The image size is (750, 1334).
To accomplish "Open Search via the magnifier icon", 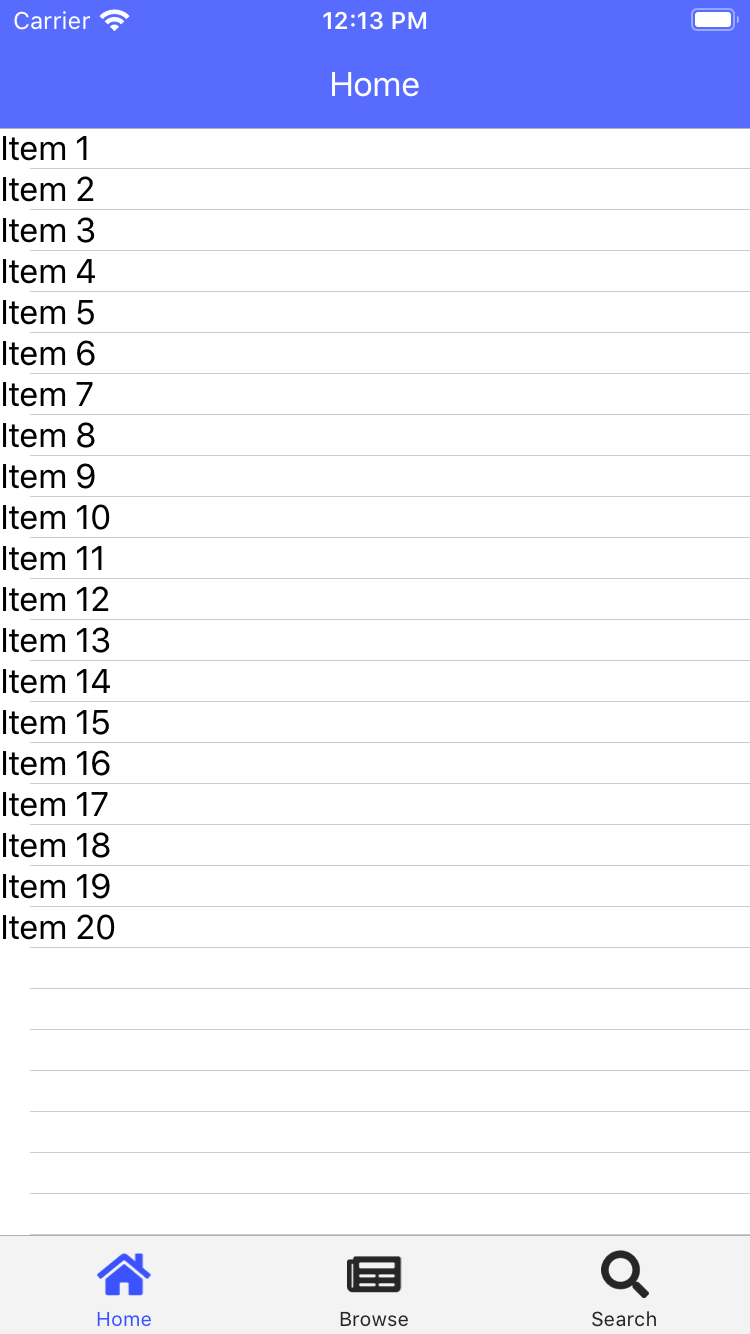I will (623, 1273).
